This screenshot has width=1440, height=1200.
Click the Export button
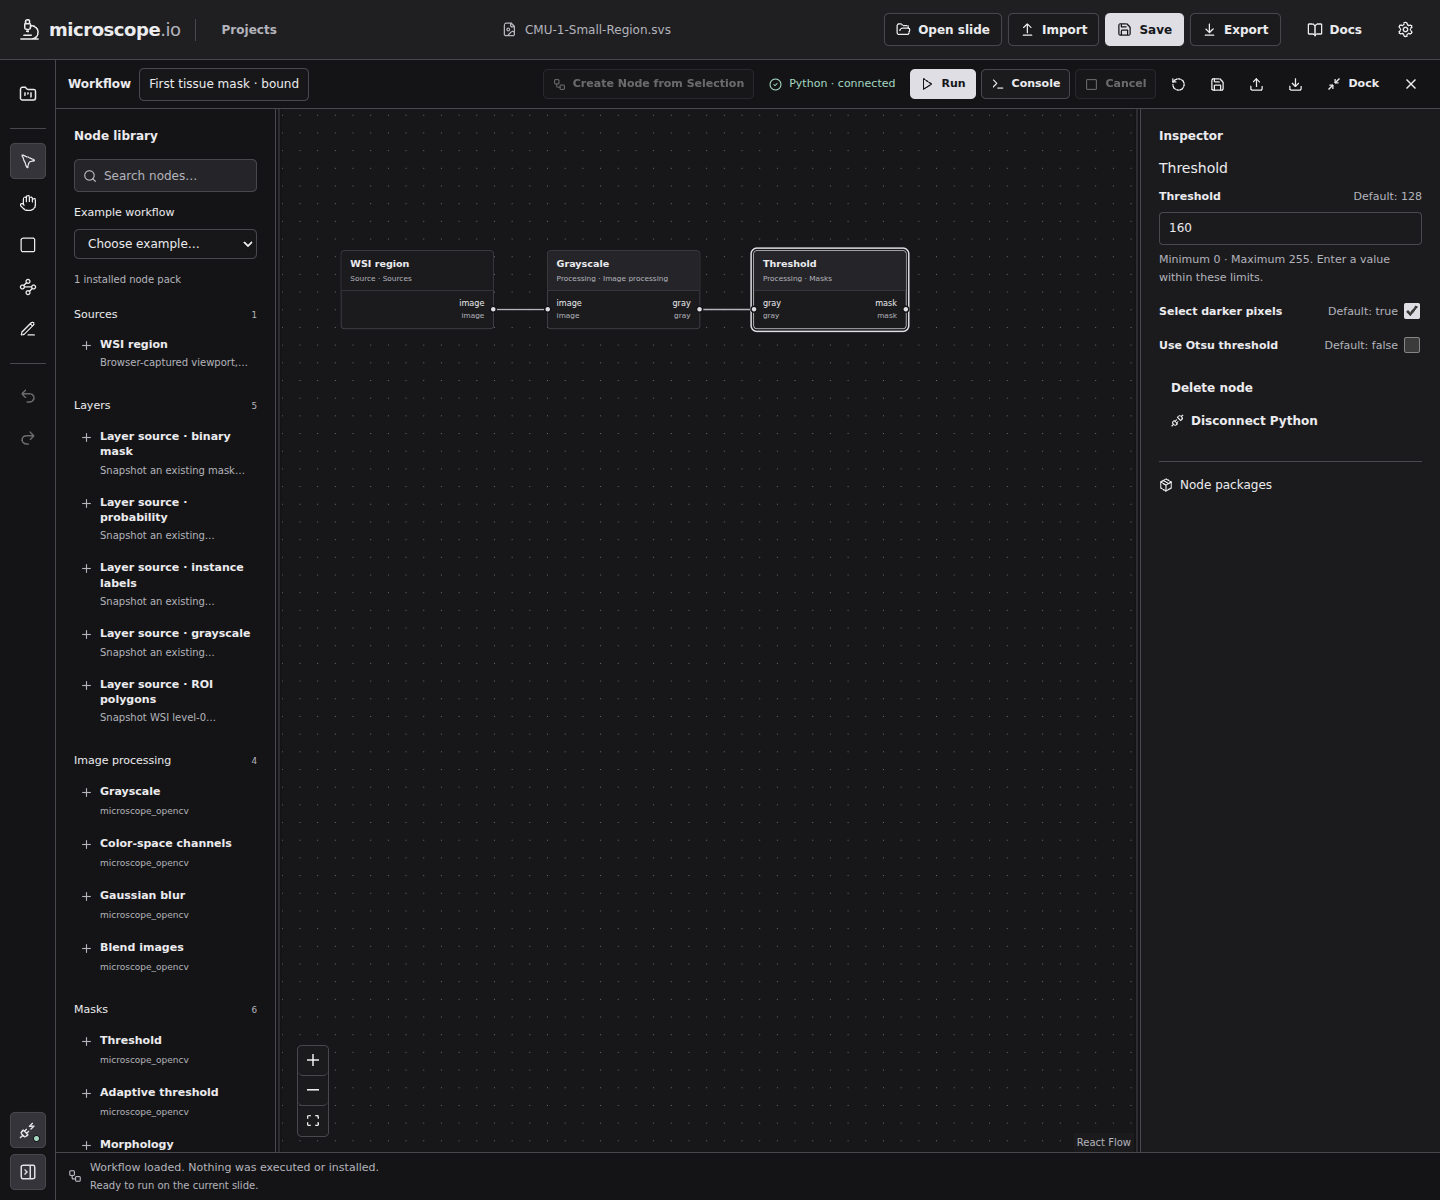click(x=1236, y=30)
